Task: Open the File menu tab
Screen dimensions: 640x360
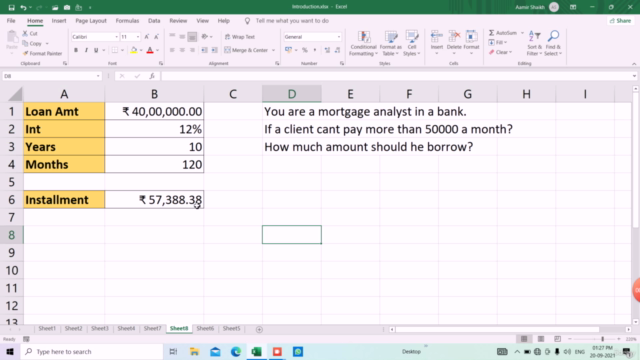Action: point(11,21)
